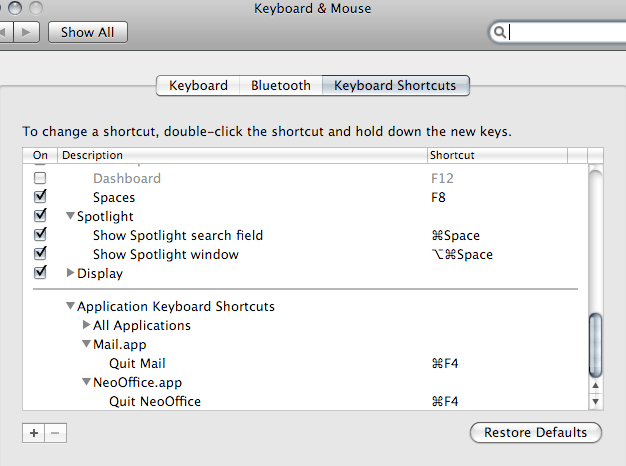Screen dimensions: 626x466
Task: Toggle the Display group checkbox
Action: click(40, 273)
